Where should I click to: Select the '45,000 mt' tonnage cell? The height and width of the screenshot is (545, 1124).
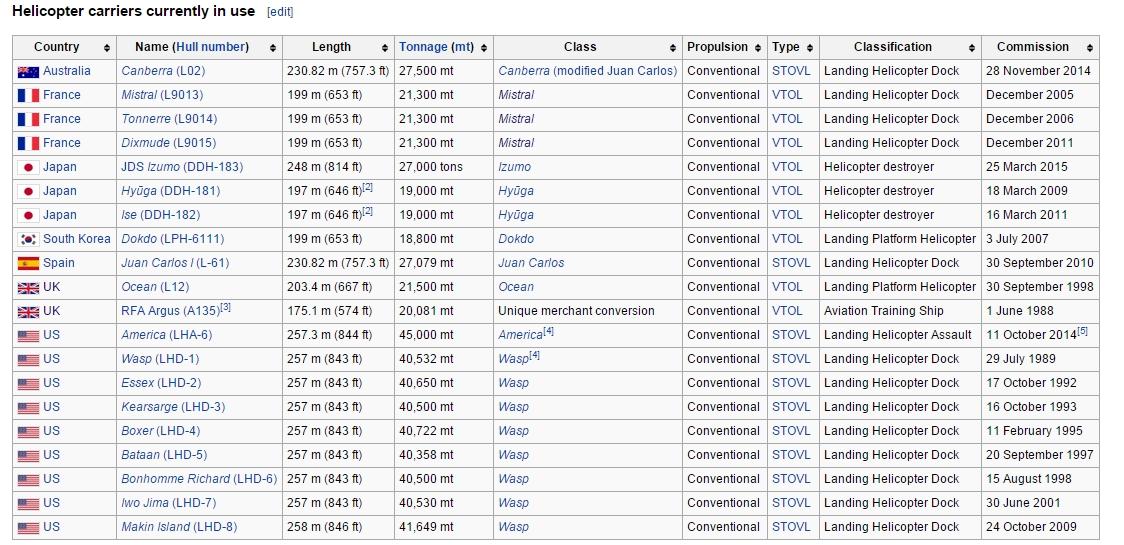(444, 335)
